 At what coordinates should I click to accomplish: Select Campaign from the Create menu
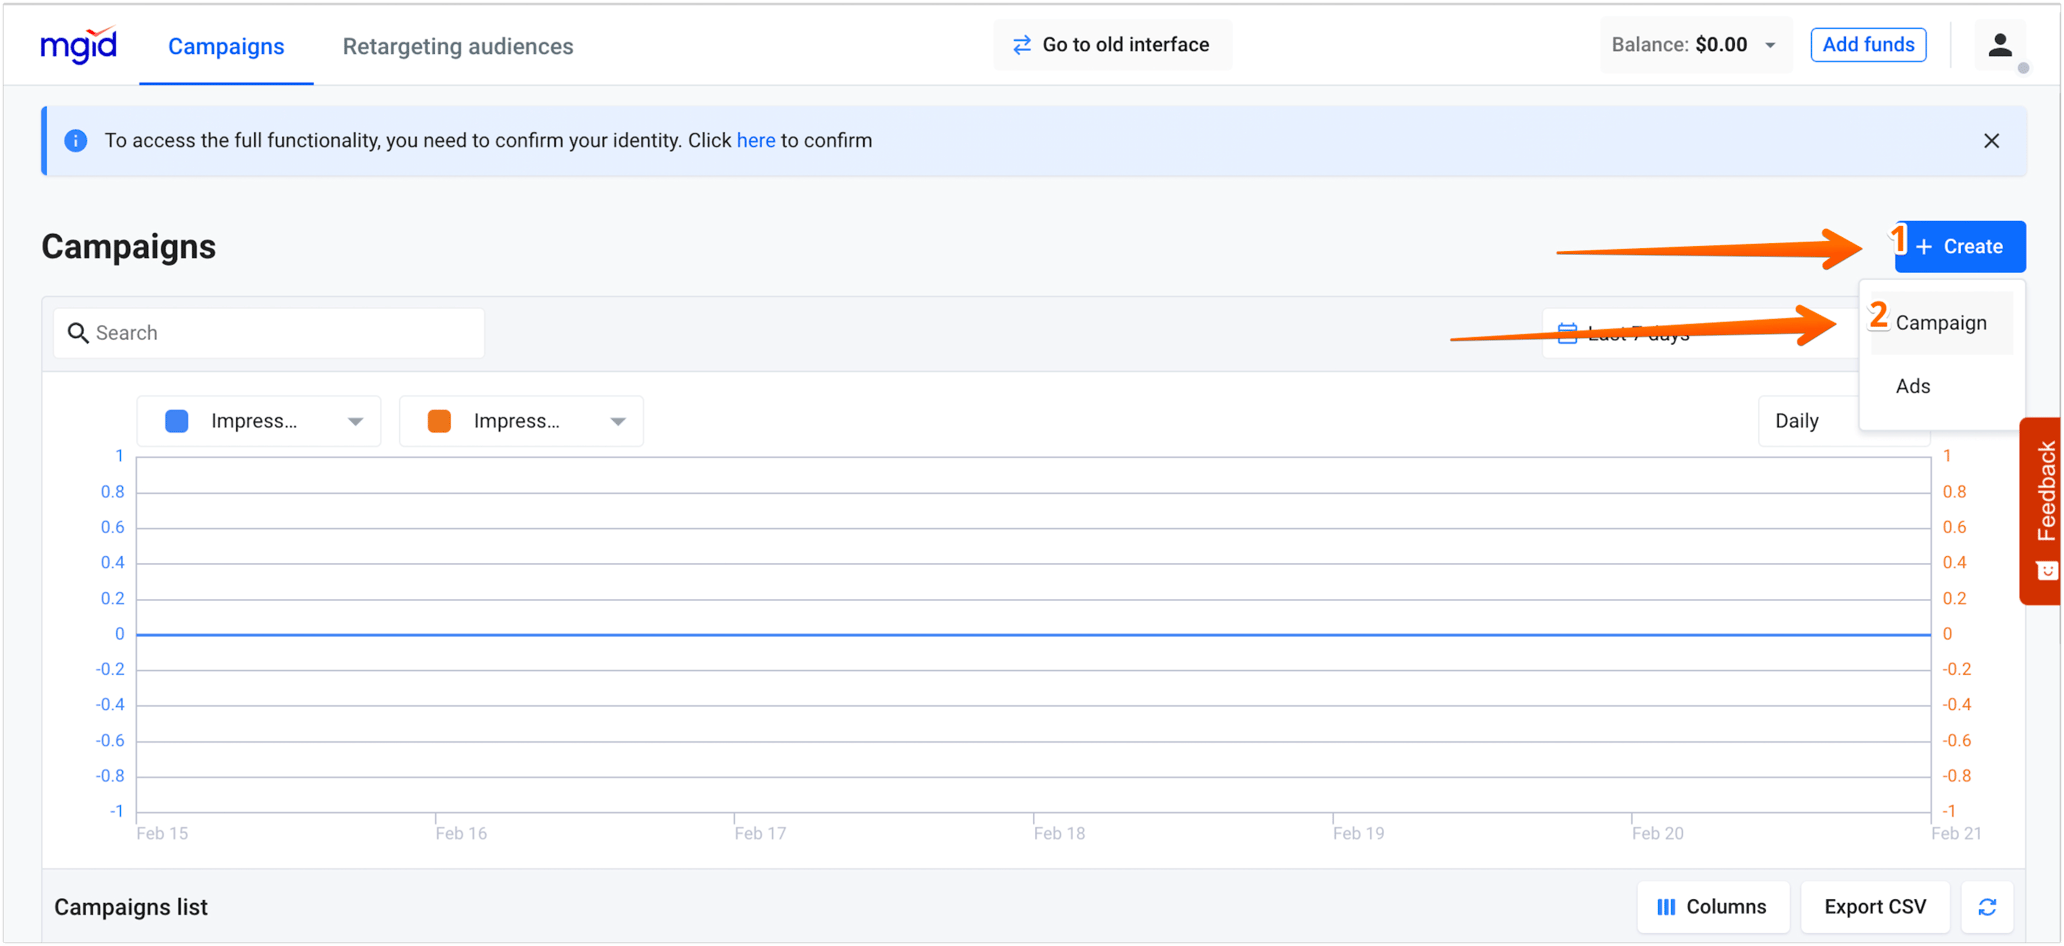tap(1941, 322)
